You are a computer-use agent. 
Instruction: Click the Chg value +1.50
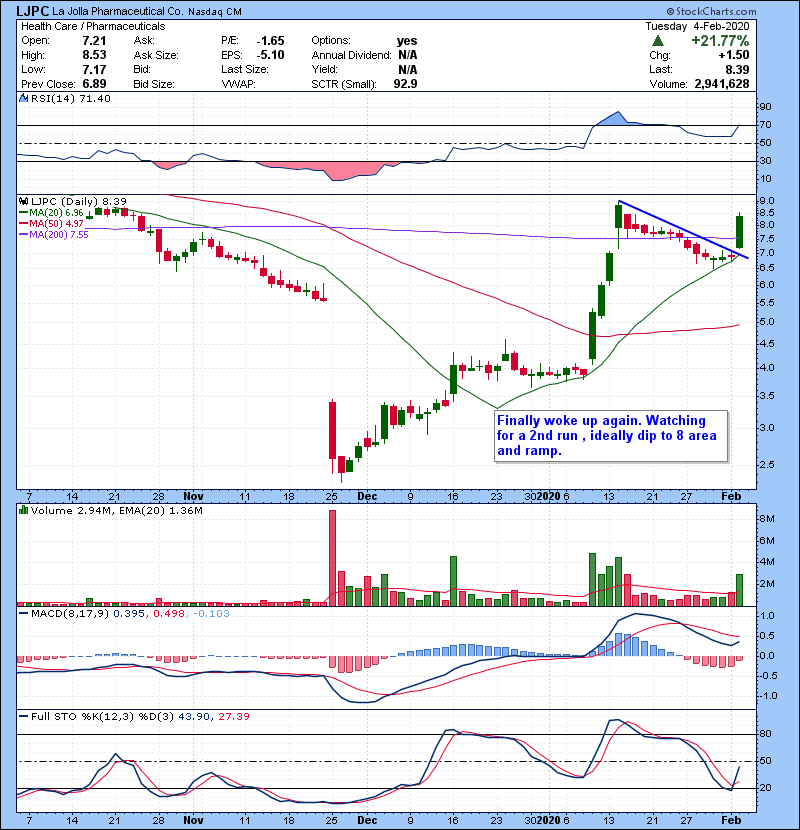734,55
